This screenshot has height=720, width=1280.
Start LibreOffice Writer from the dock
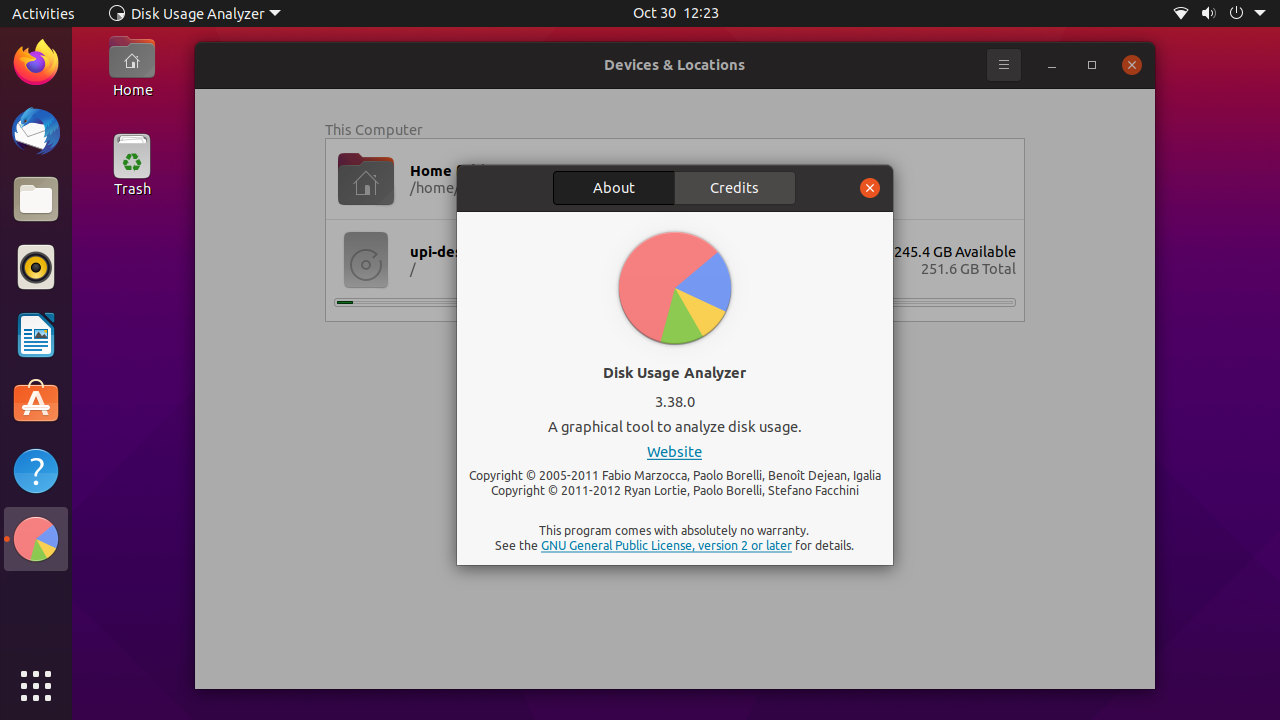point(36,335)
